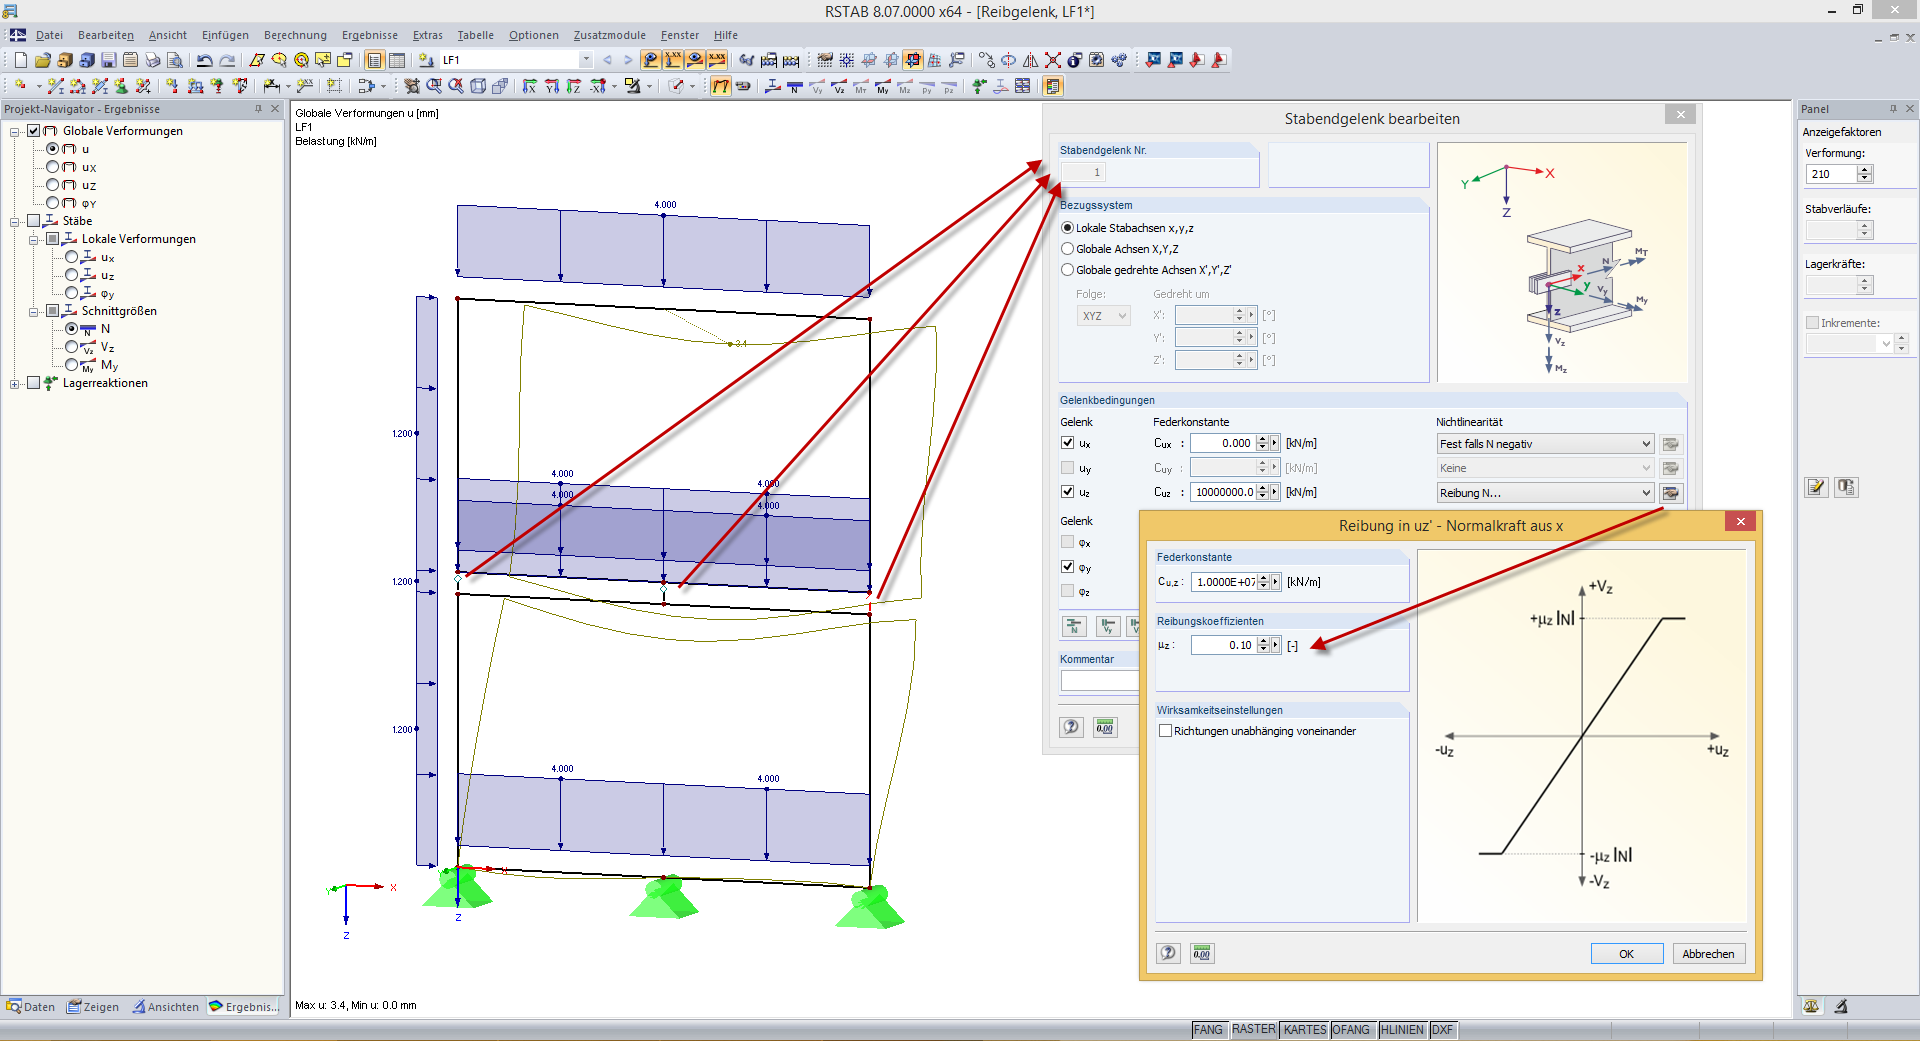Uncheck the uz hinge checkbox
This screenshot has height=1041, width=1920.
coord(1068,492)
